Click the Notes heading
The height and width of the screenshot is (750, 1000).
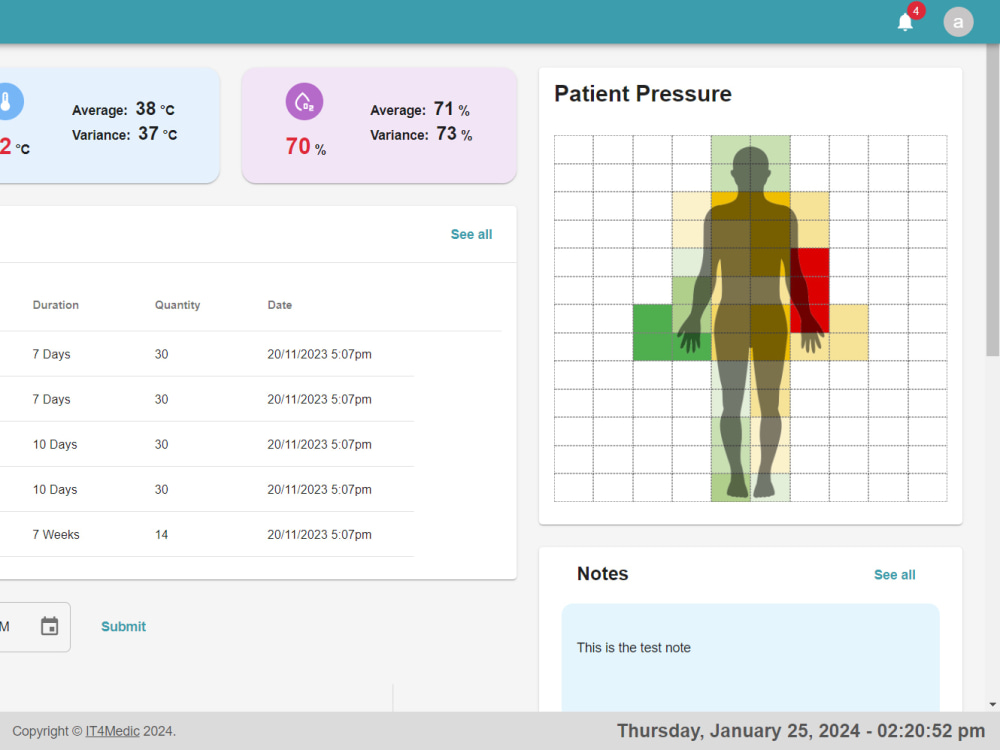(x=603, y=573)
